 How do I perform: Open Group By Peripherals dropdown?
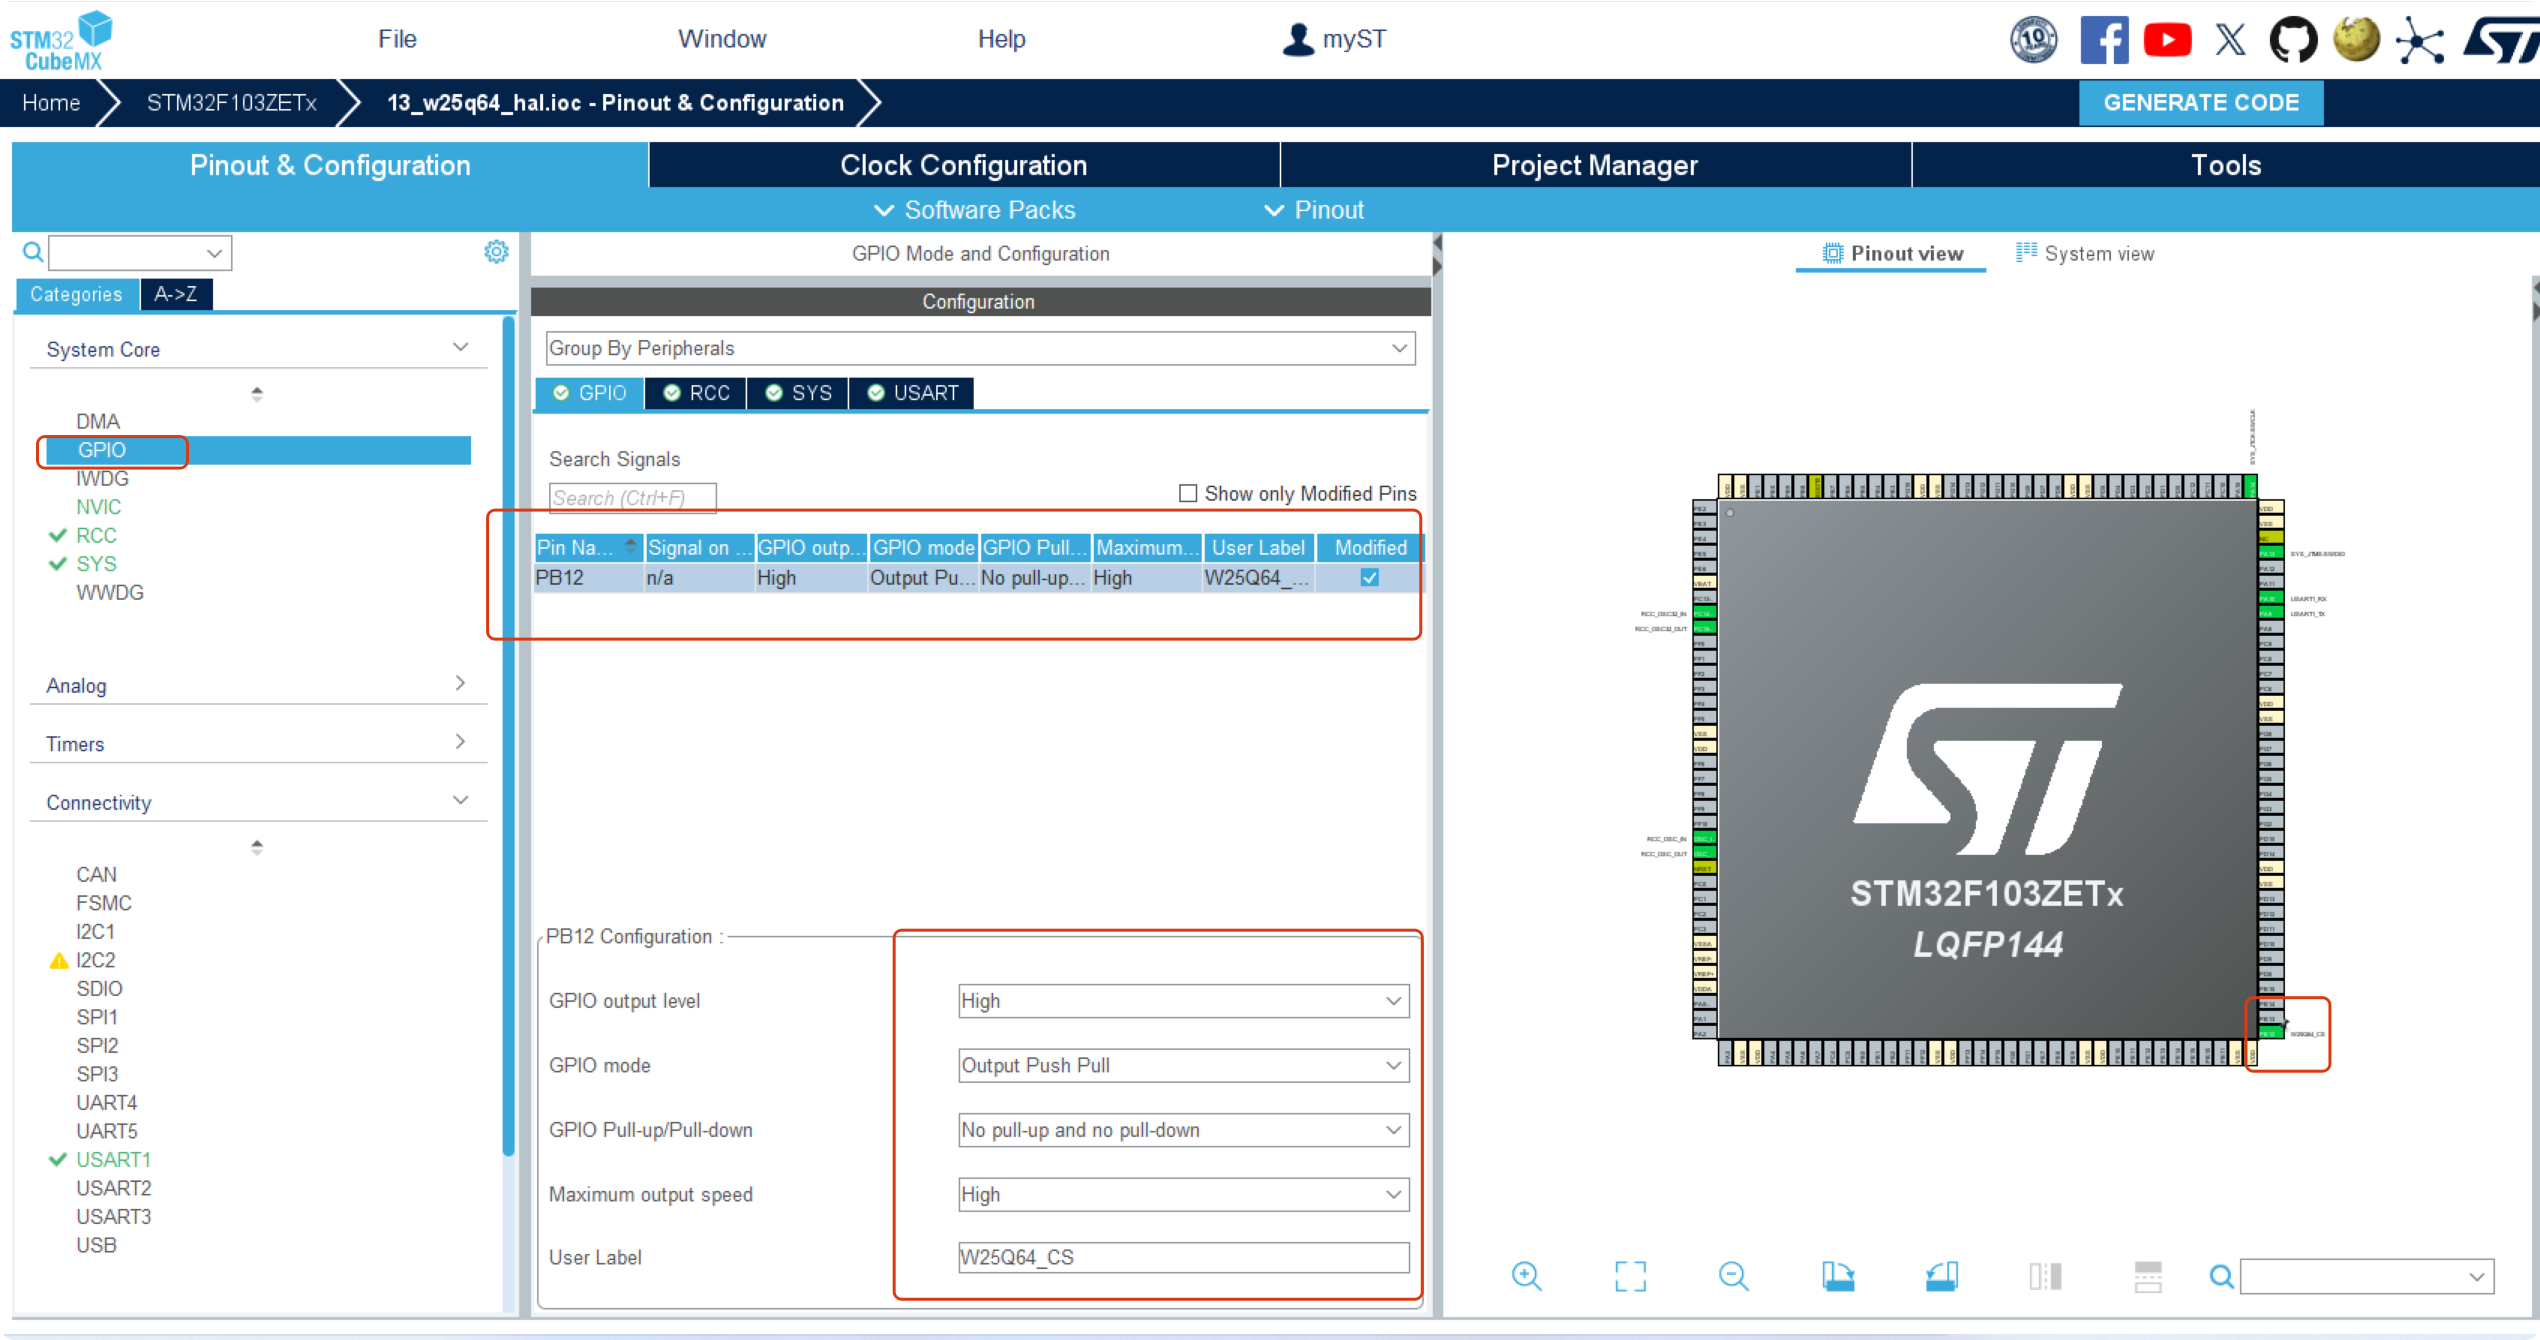click(x=979, y=348)
